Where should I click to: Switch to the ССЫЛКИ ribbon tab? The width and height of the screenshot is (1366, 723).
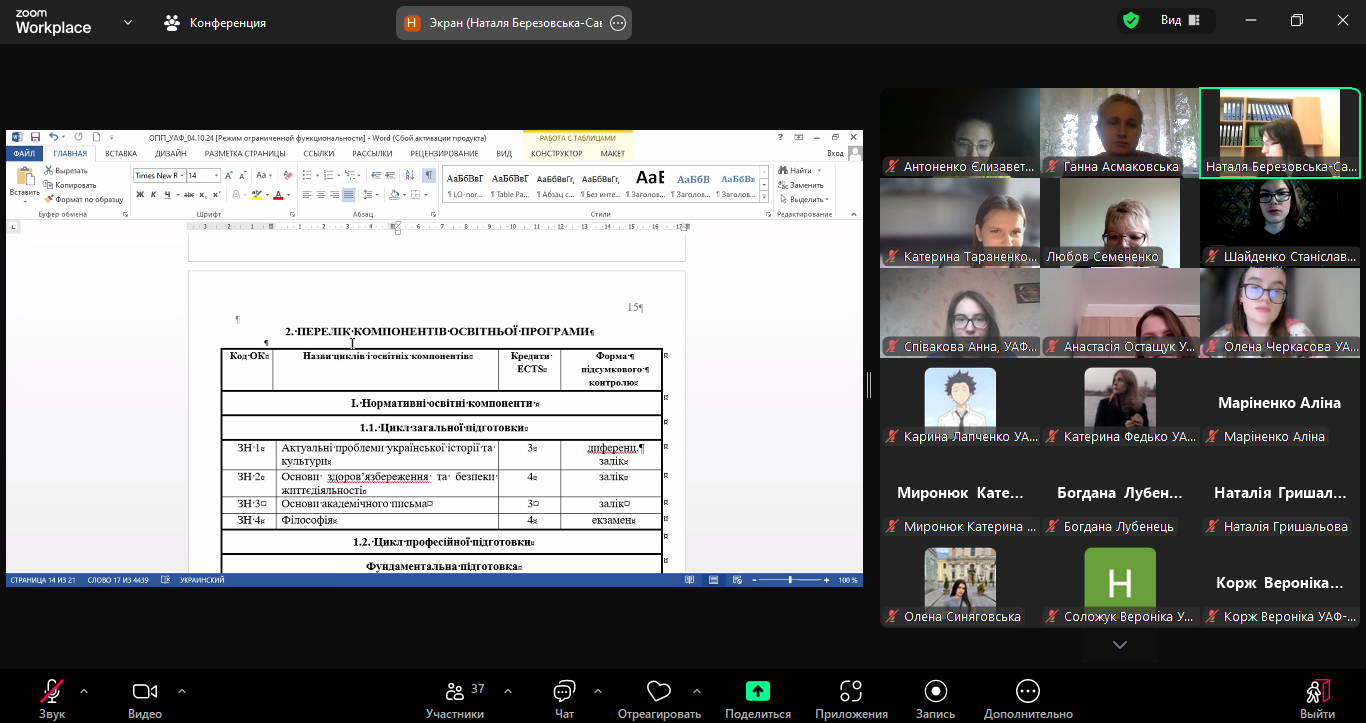[319, 154]
